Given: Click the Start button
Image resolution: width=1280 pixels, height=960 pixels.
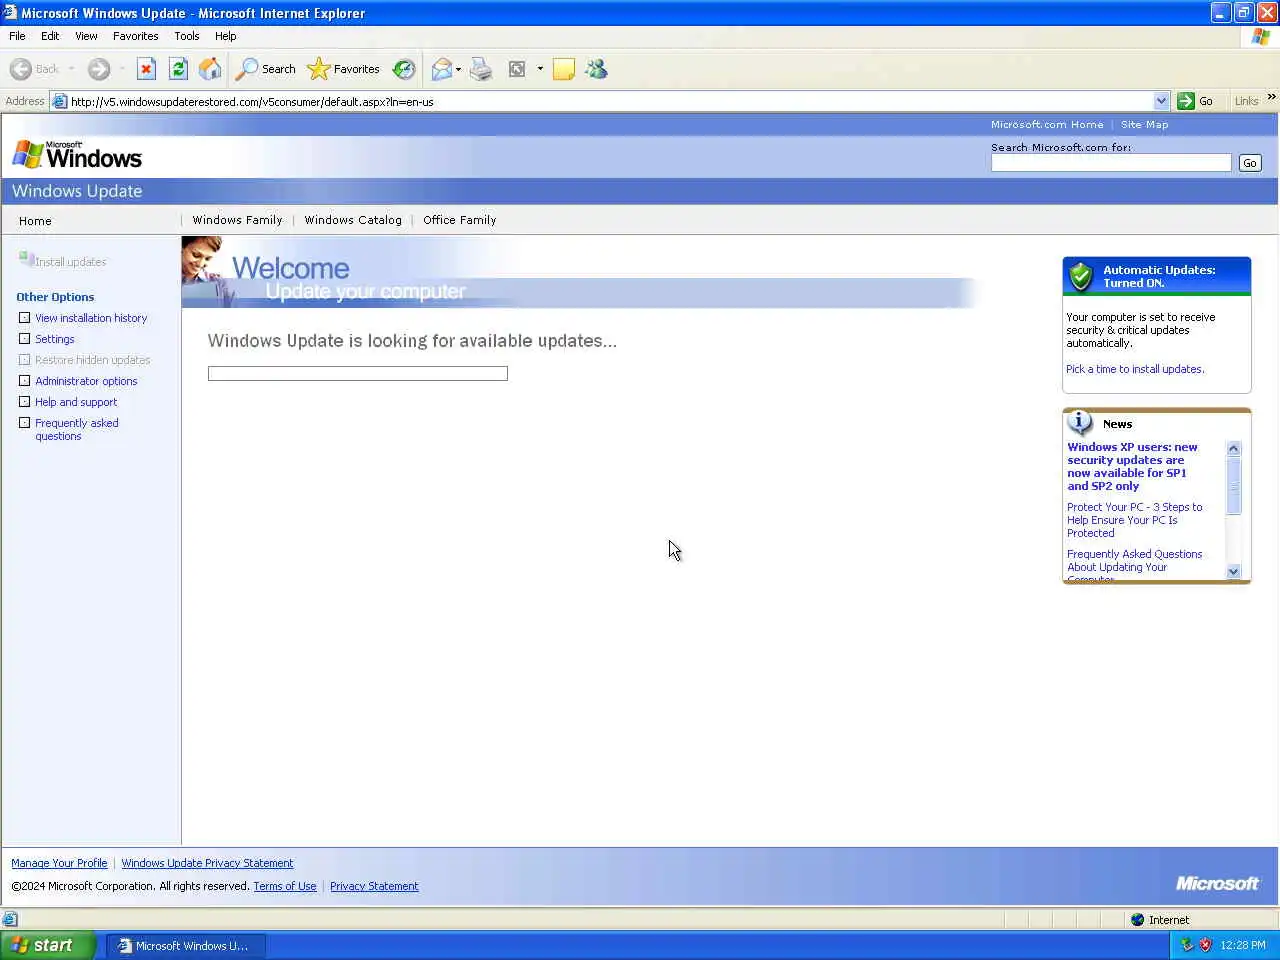Looking at the screenshot, I should click(47, 945).
